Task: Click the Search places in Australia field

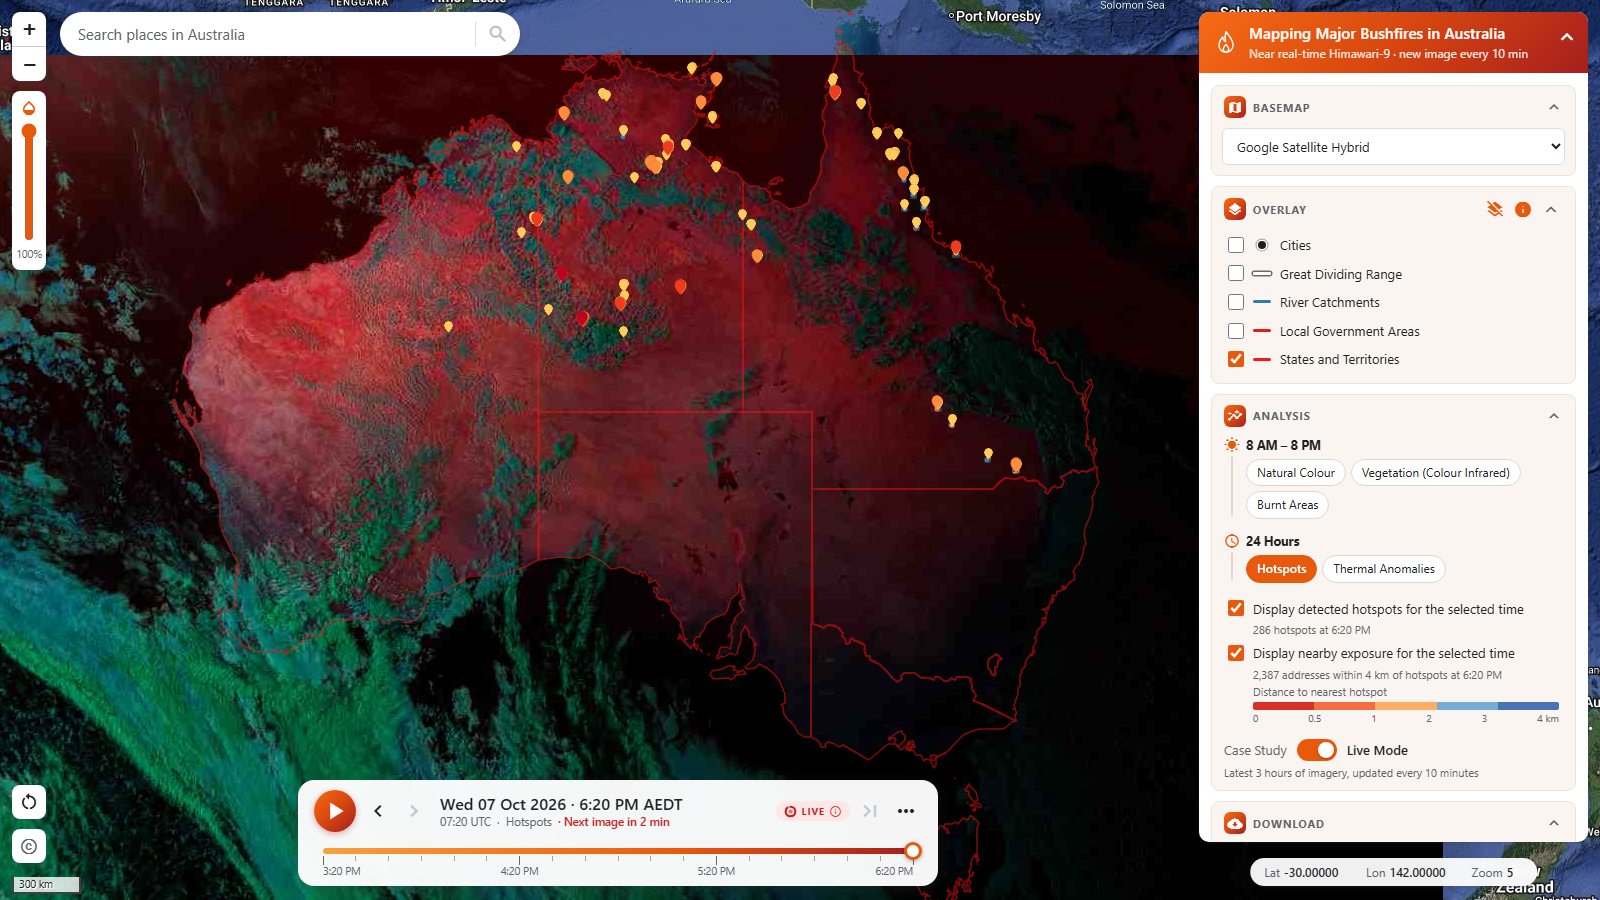Action: tap(268, 34)
